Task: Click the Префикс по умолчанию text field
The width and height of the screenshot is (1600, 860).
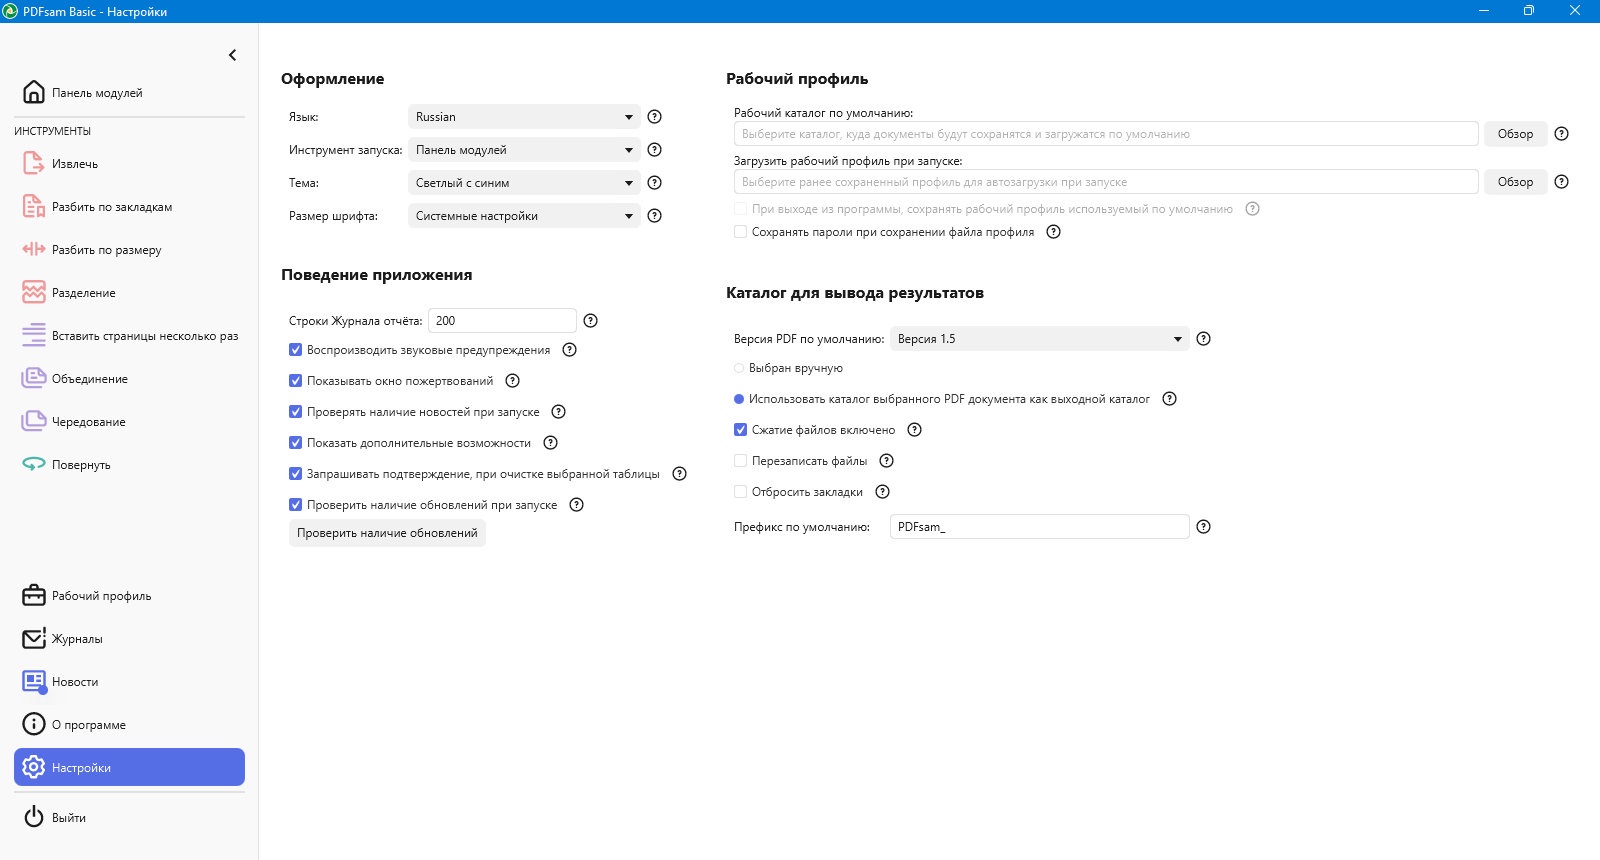Action: [1039, 527]
